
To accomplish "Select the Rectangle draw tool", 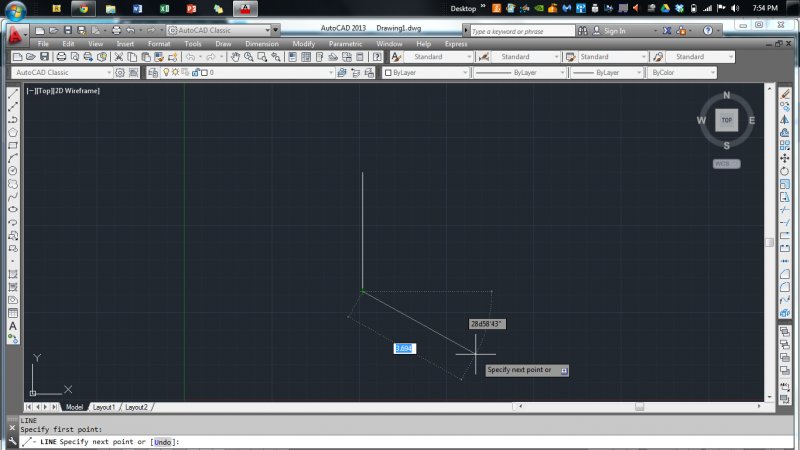I will coord(13,145).
